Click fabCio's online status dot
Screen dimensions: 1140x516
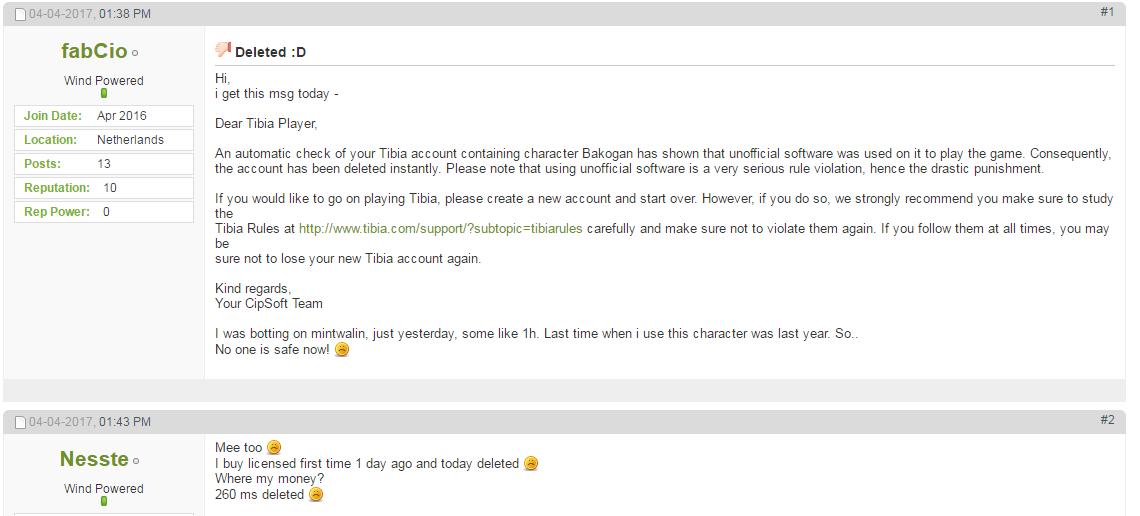(x=135, y=53)
